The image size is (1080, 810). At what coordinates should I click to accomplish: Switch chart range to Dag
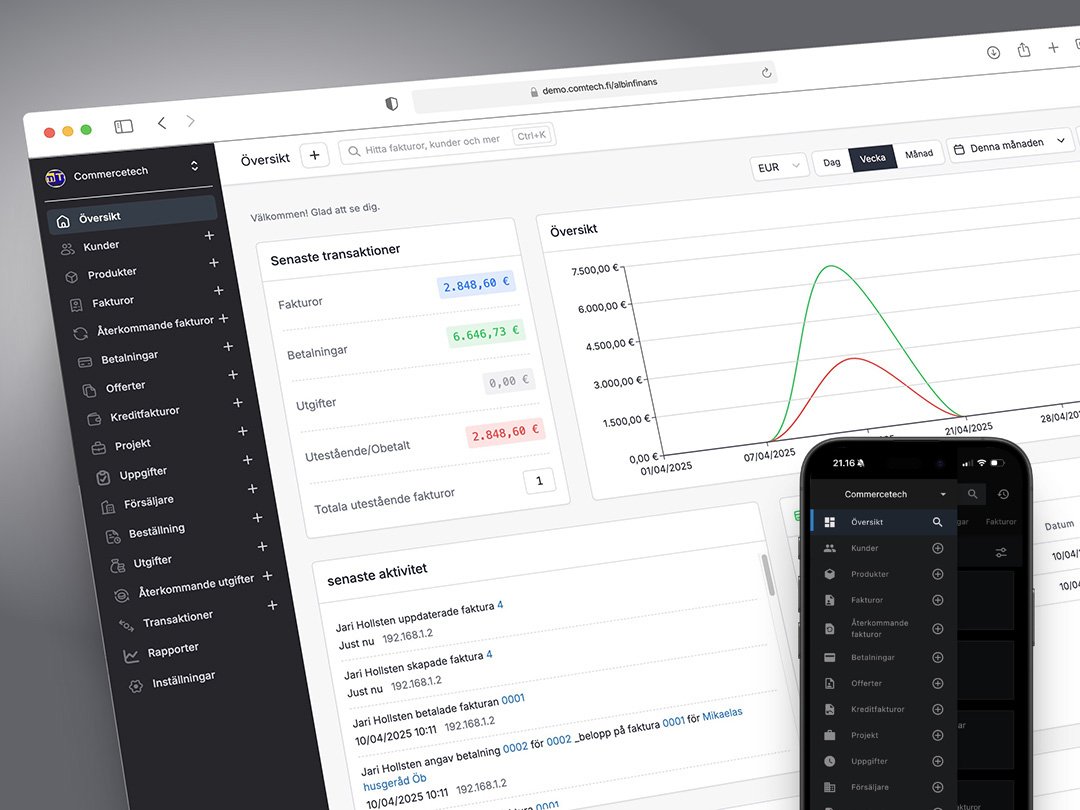(831, 163)
